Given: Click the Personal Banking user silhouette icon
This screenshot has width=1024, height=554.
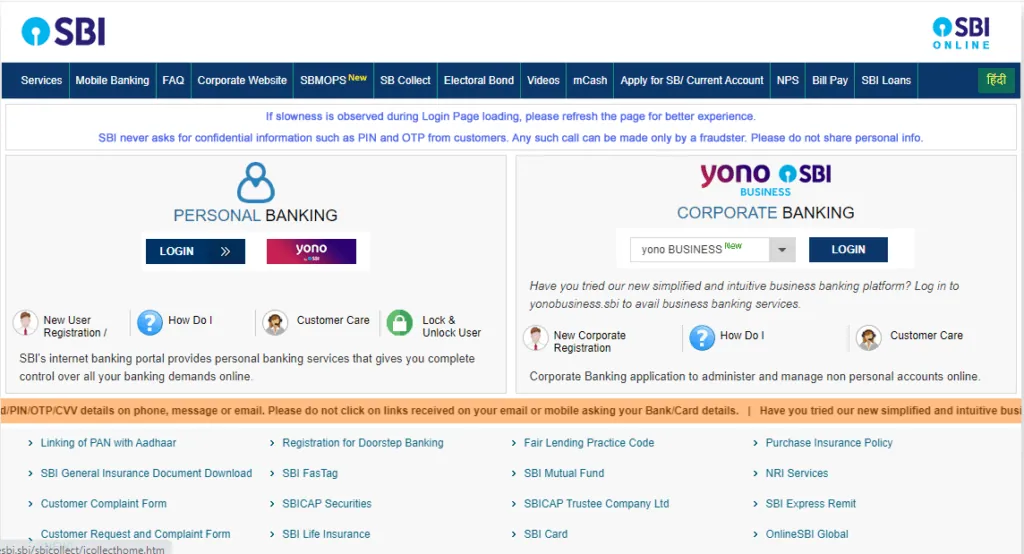Looking at the screenshot, I should click(x=255, y=182).
